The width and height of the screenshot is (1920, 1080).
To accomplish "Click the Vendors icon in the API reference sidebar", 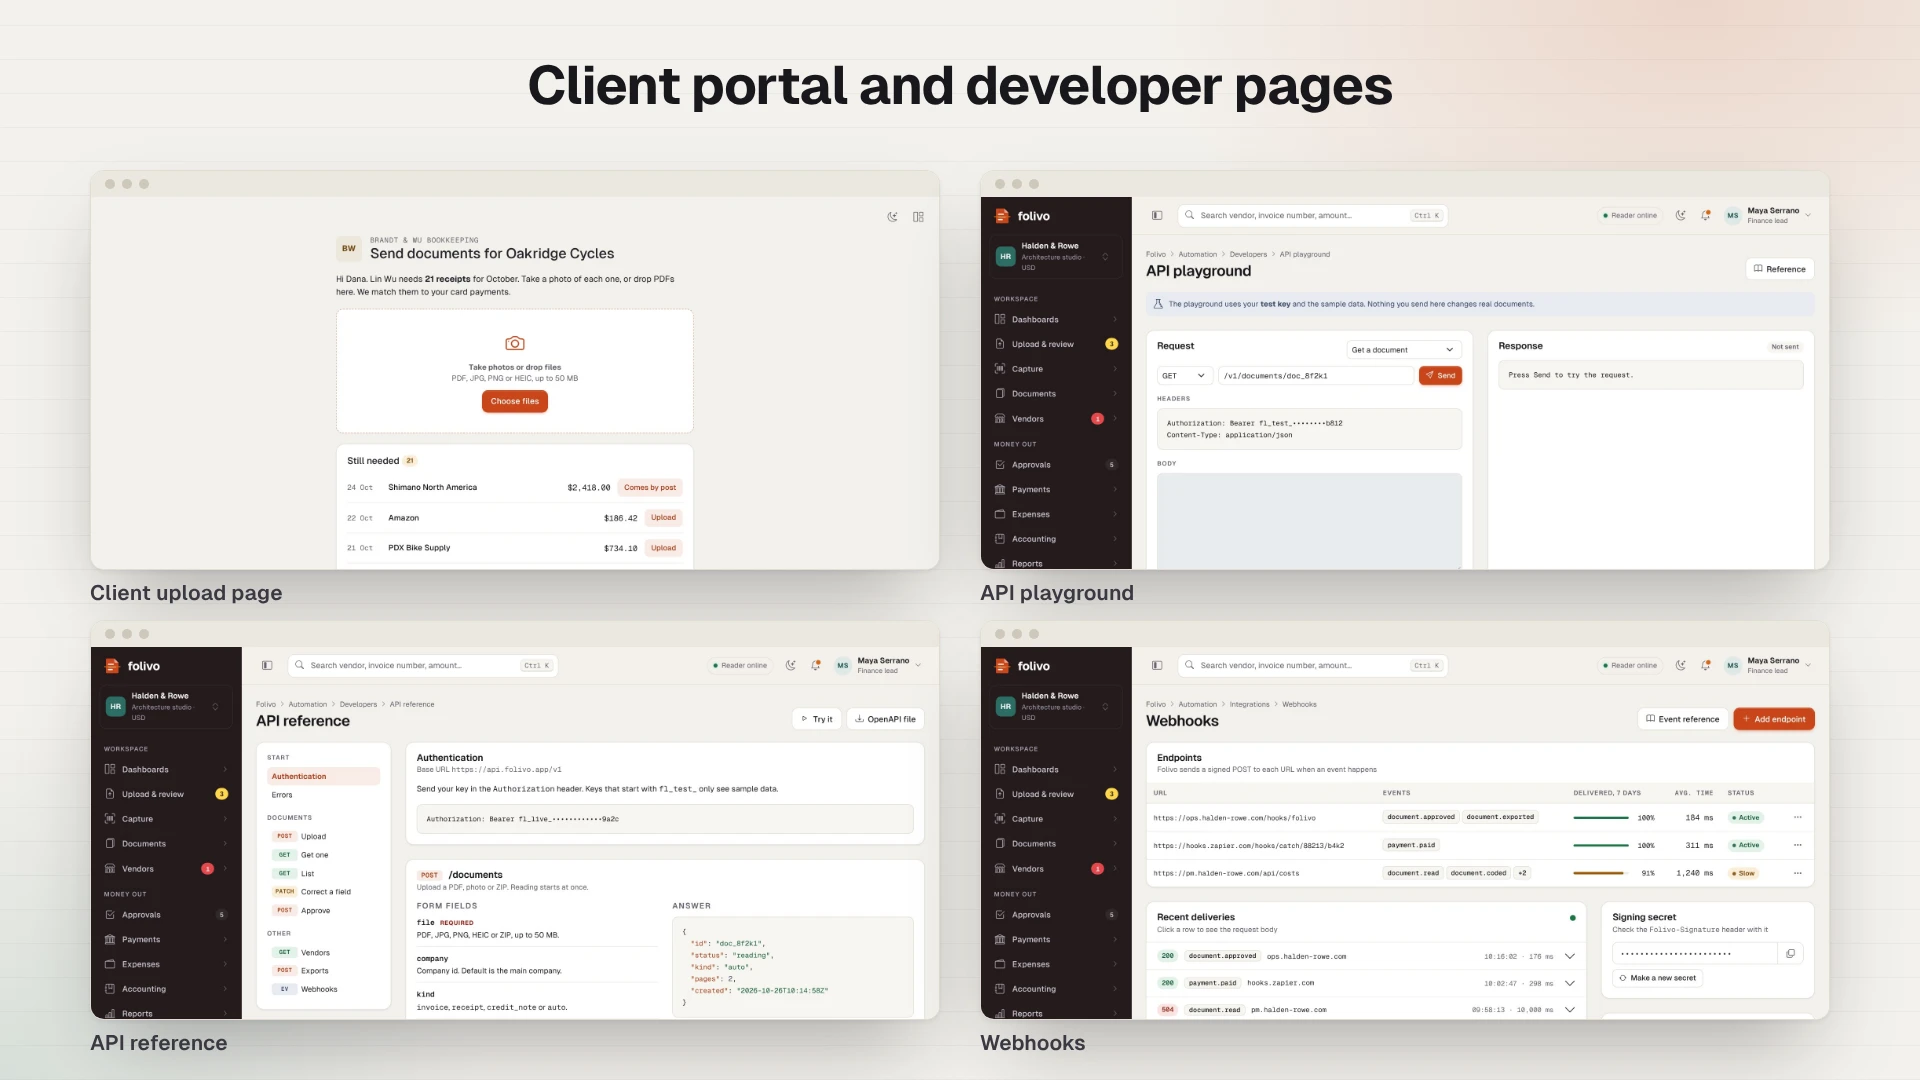I will 110,868.
